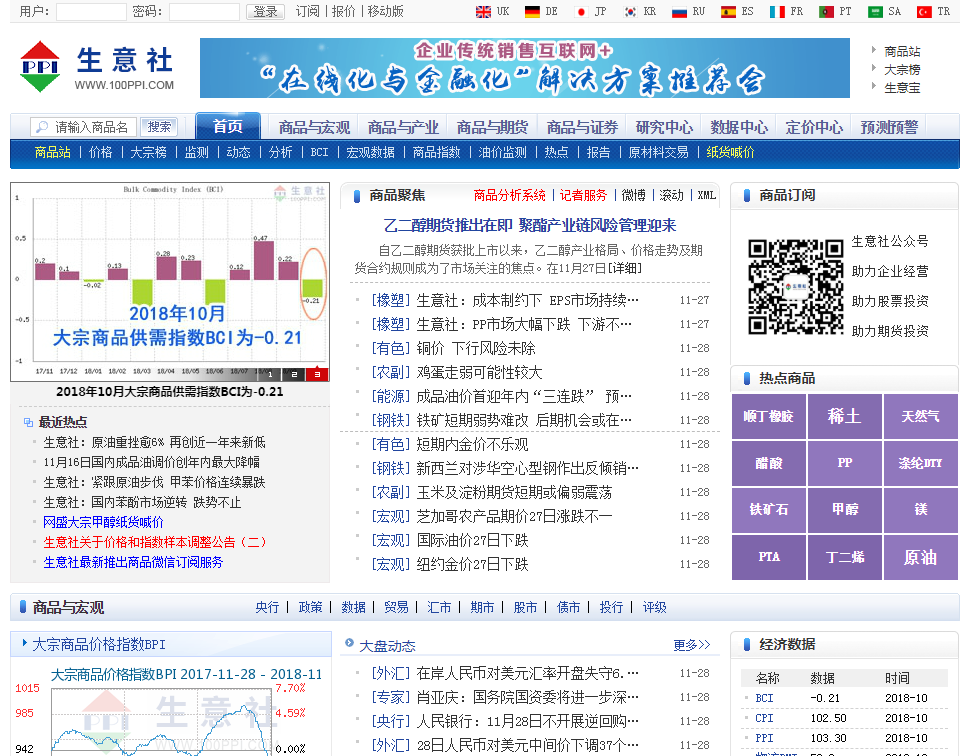Scan-area QR code for 生意社公众号
The width and height of the screenshot is (971, 756).
click(795, 287)
